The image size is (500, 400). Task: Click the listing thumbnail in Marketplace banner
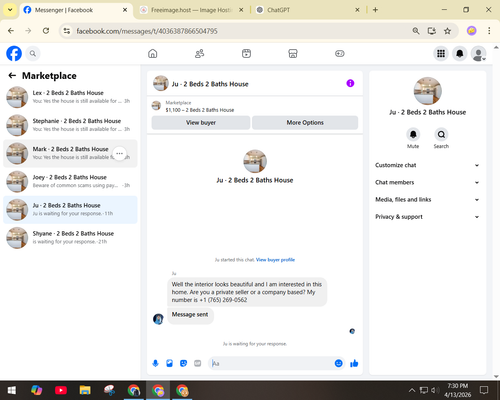pyautogui.click(x=156, y=106)
